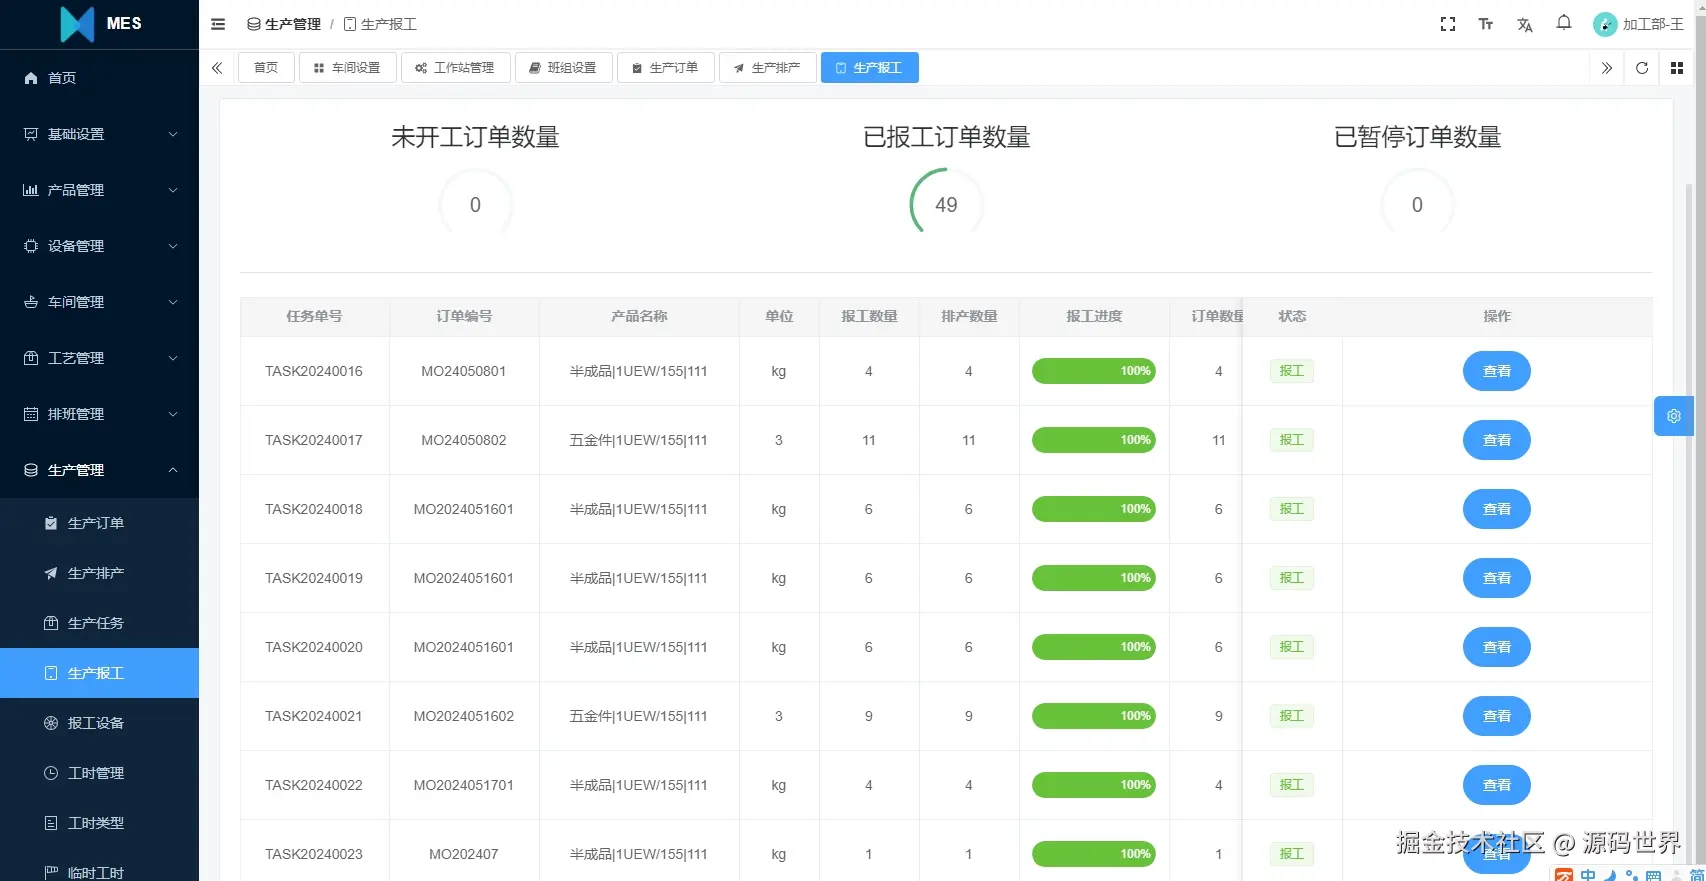Image resolution: width=1706 pixels, height=881 pixels.
Task: Open language translation icon
Action: pyautogui.click(x=1525, y=24)
